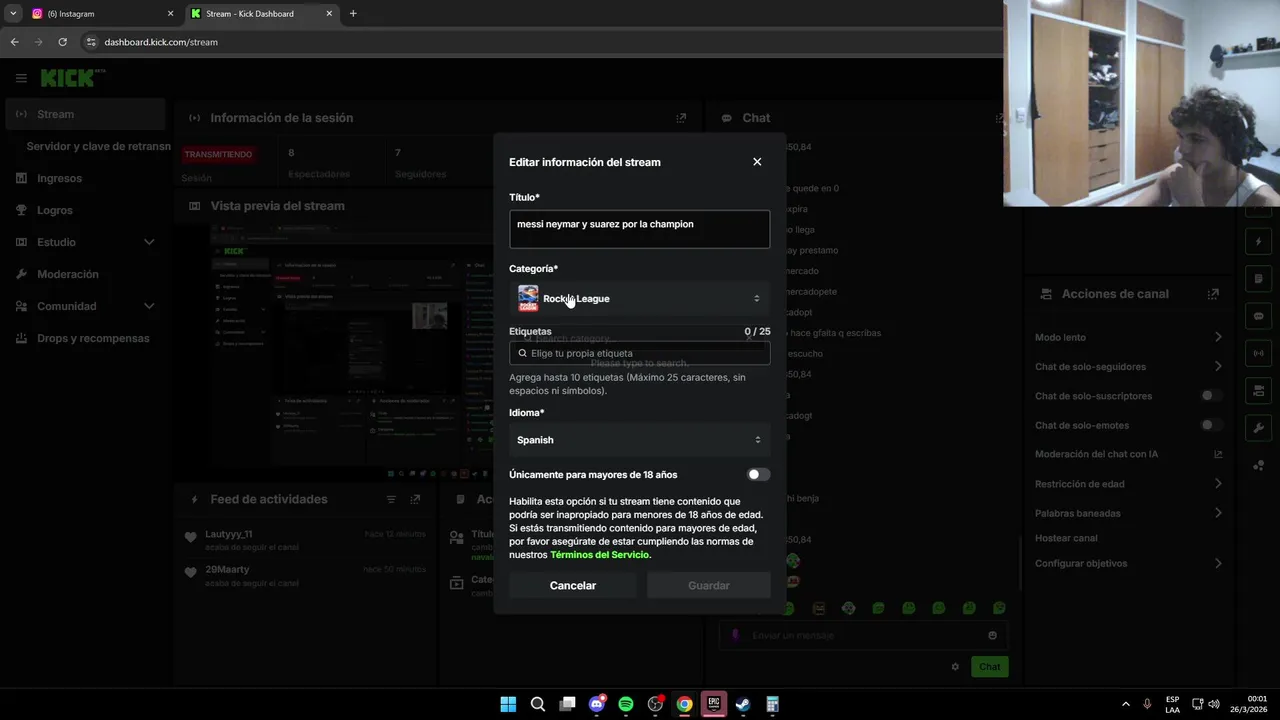Click the Cancelar button
Screen dimensions: 1280x720
tap(573, 586)
